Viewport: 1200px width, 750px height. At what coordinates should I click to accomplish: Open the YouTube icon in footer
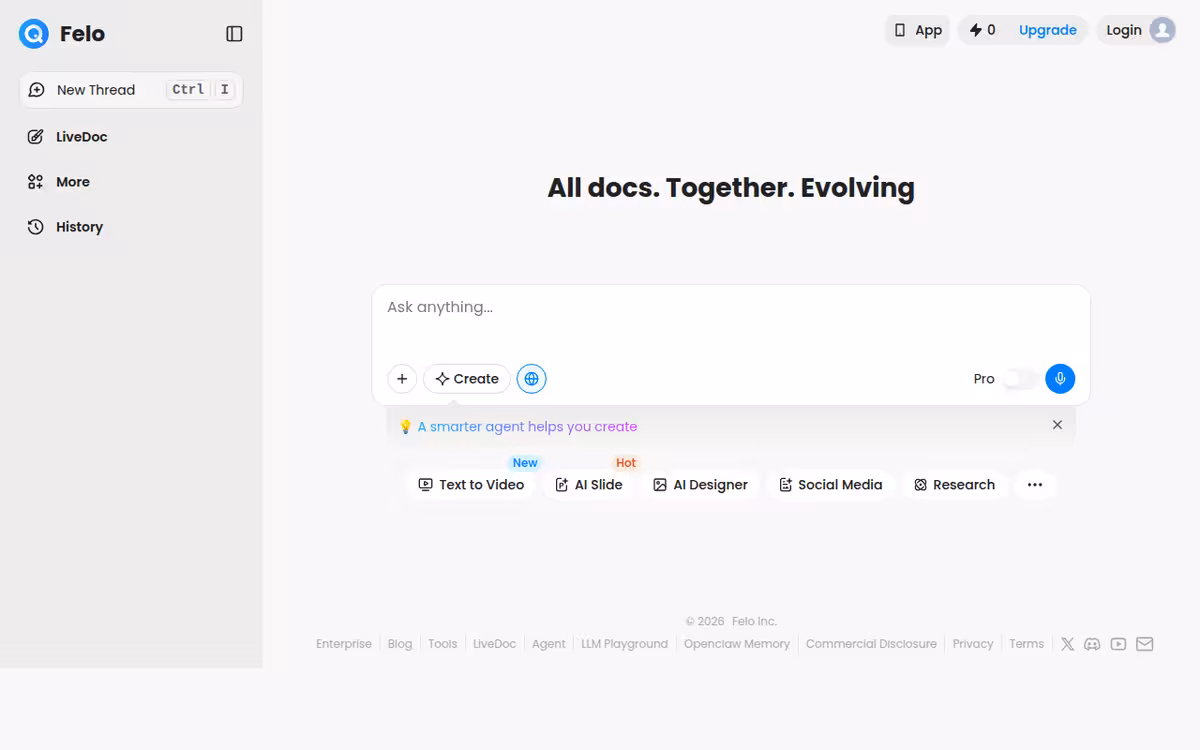point(1118,644)
